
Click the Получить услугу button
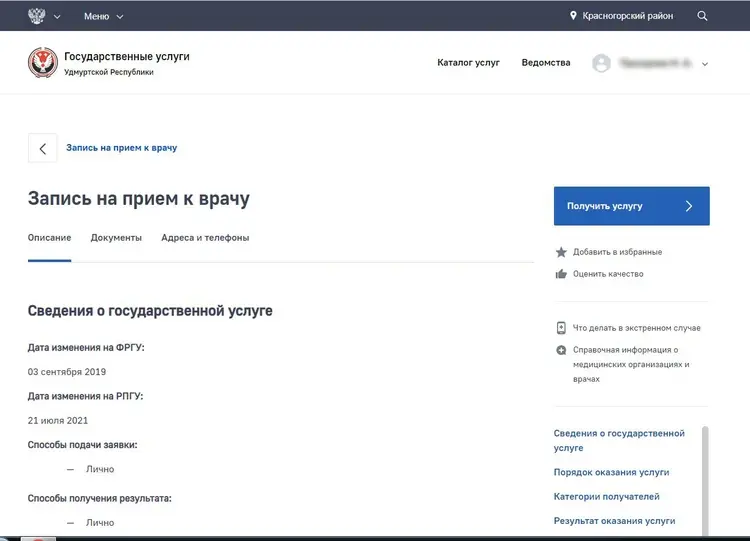click(631, 206)
